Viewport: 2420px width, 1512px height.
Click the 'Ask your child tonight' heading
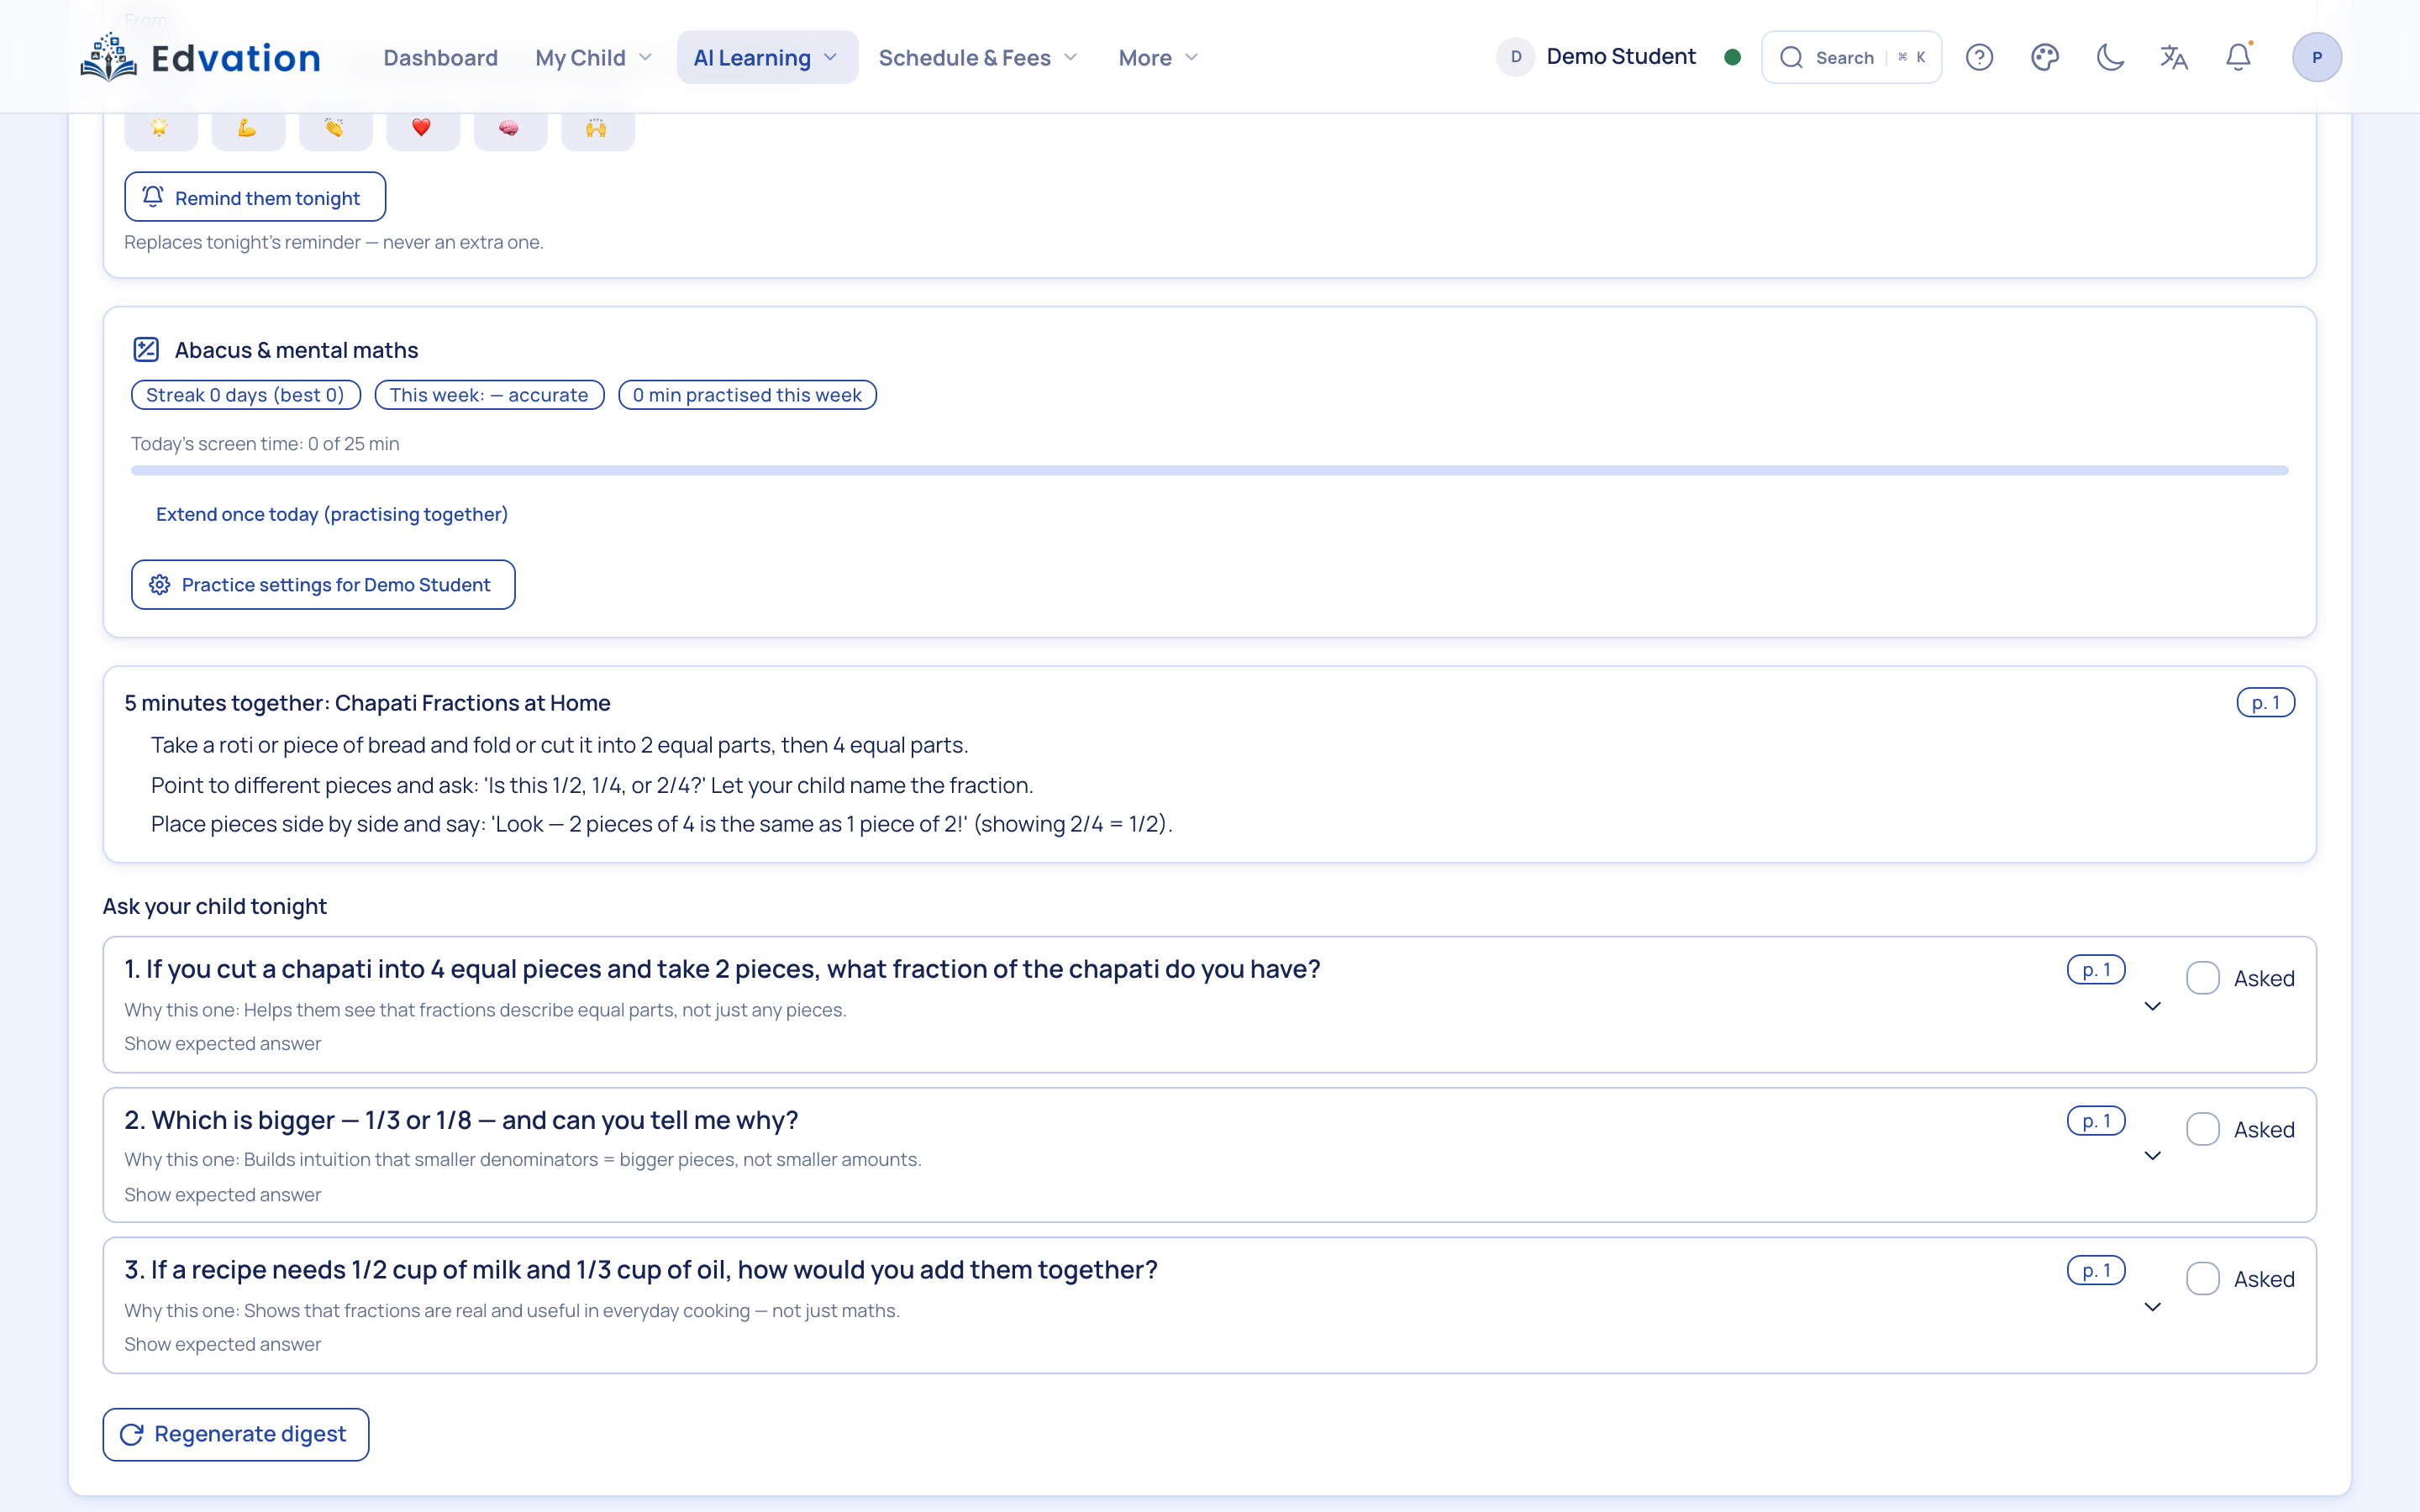point(215,906)
